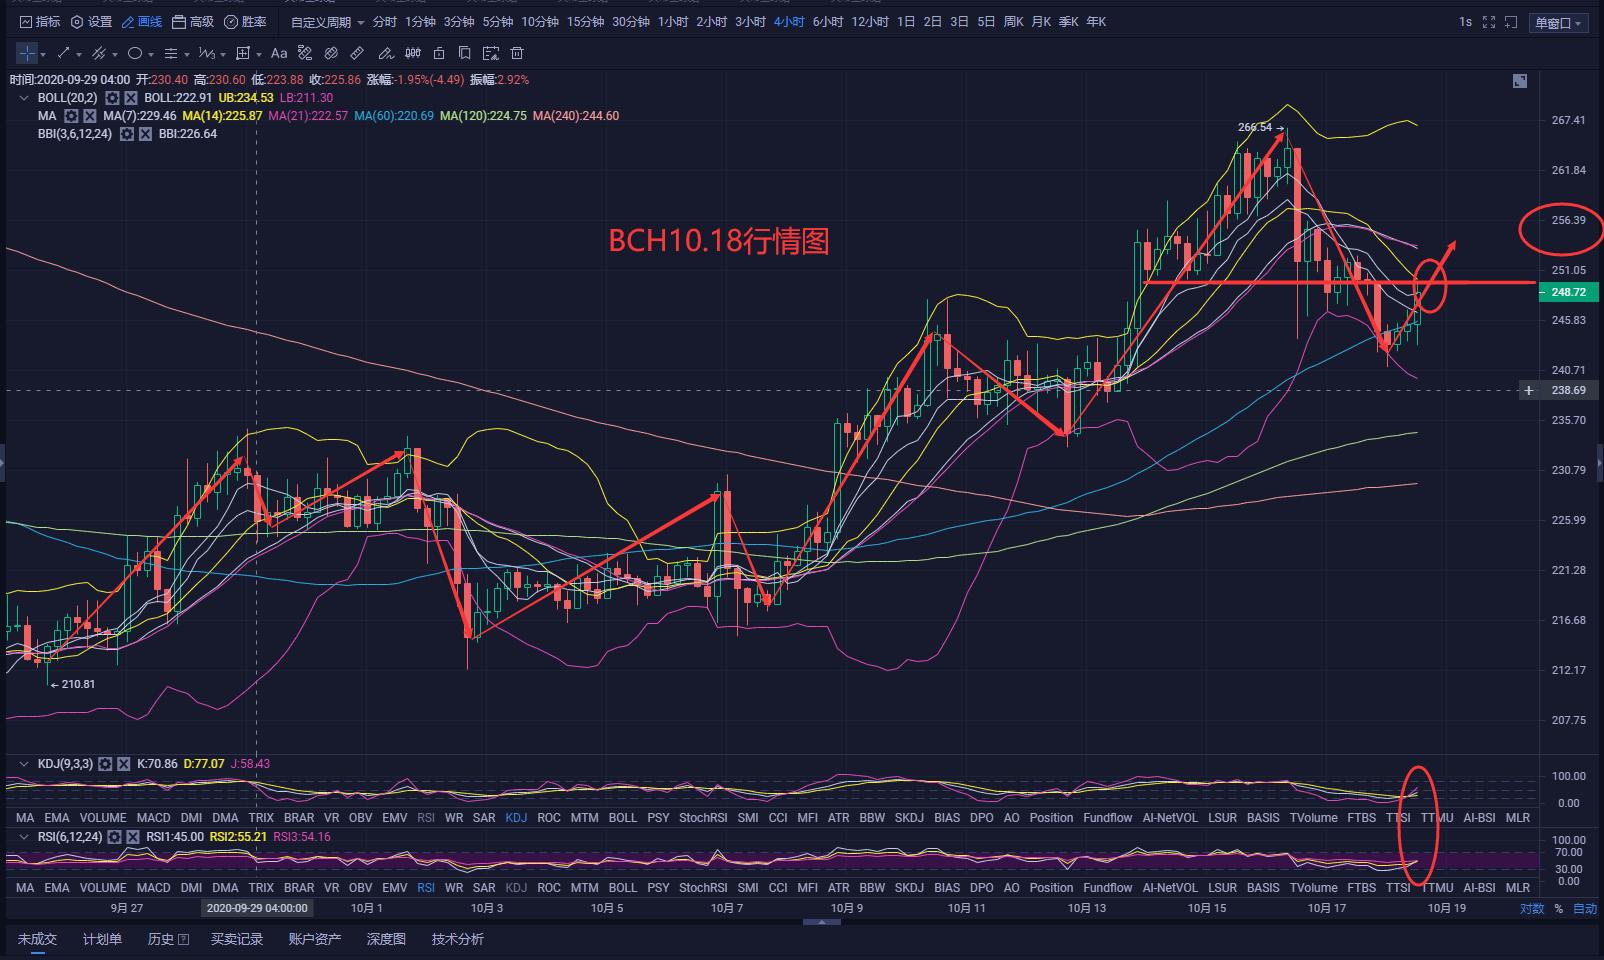Image resolution: width=1604 pixels, height=960 pixels.
Task: Select the parallel channel drawing tool
Action: tap(99, 53)
